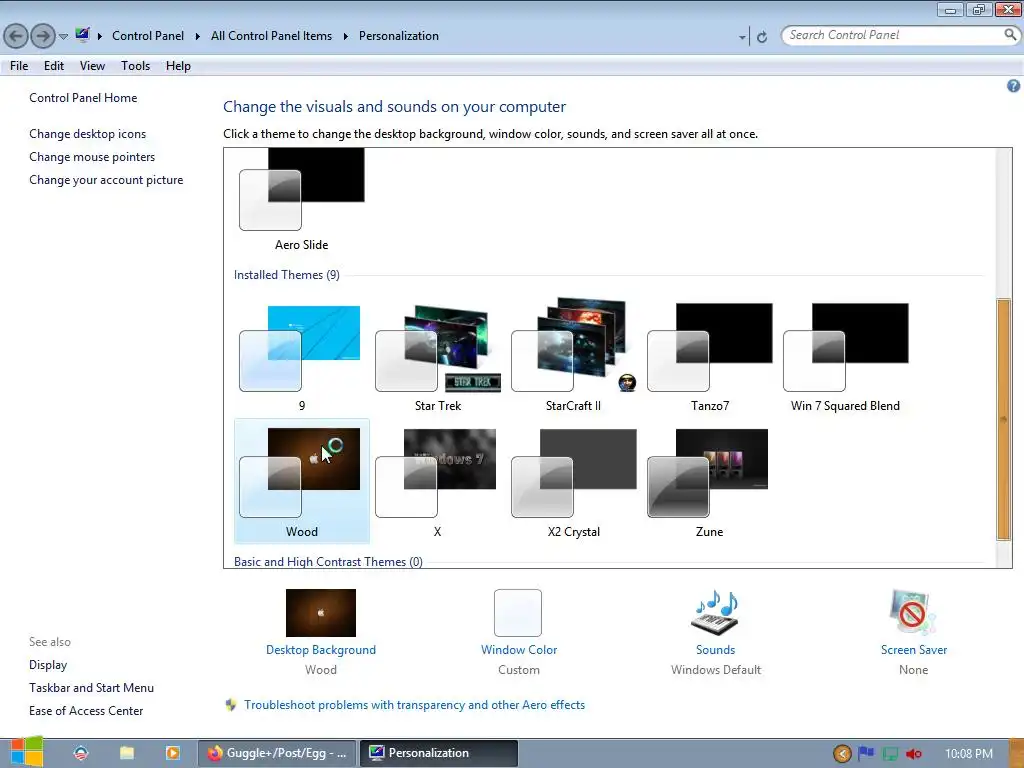1024x768 pixels.
Task: Click the theme list vertical scrollbar thumb
Action: tap(1004, 419)
